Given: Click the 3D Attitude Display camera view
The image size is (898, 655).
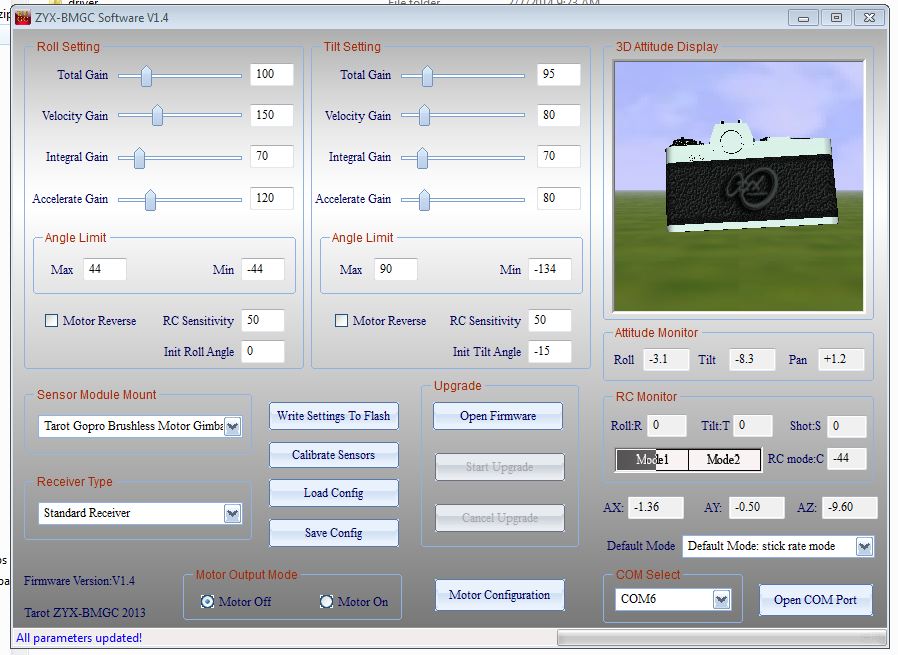Looking at the screenshot, I should point(738,186).
